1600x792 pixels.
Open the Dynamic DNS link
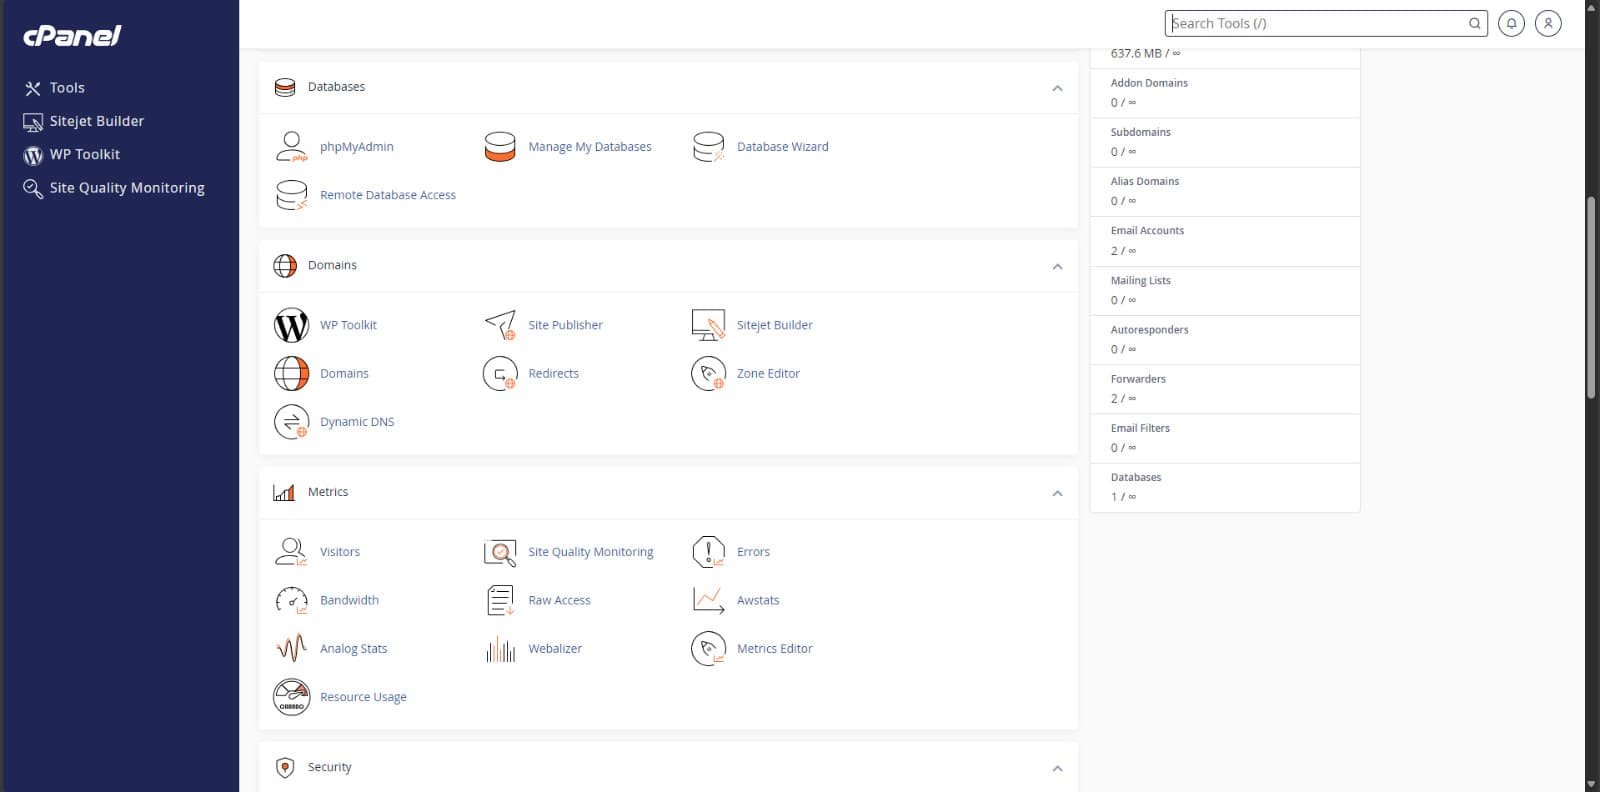(357, 422)
